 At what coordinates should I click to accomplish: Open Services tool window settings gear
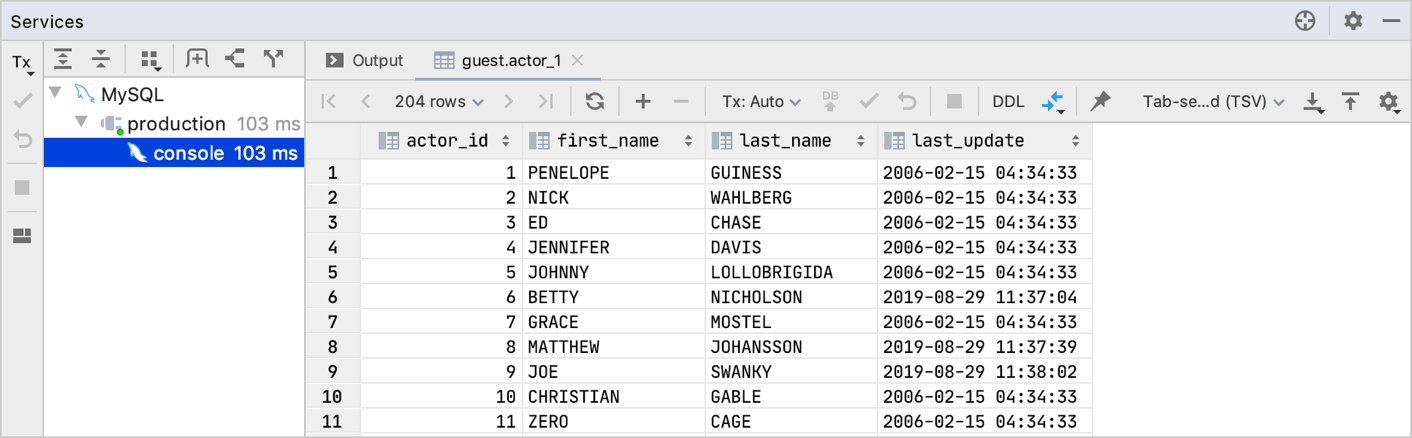pos(1353,21)
